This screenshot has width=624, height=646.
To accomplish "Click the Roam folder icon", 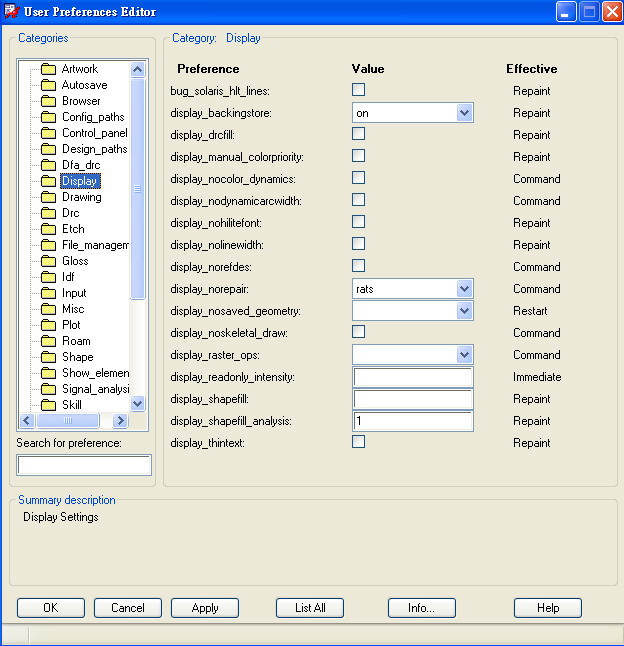I will (48, 341).
